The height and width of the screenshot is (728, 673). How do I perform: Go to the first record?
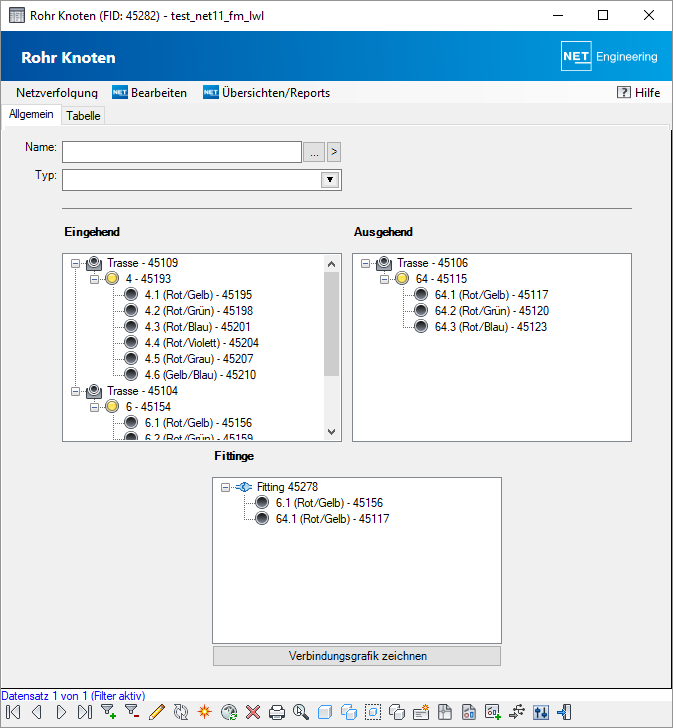[x=14, y=713]
